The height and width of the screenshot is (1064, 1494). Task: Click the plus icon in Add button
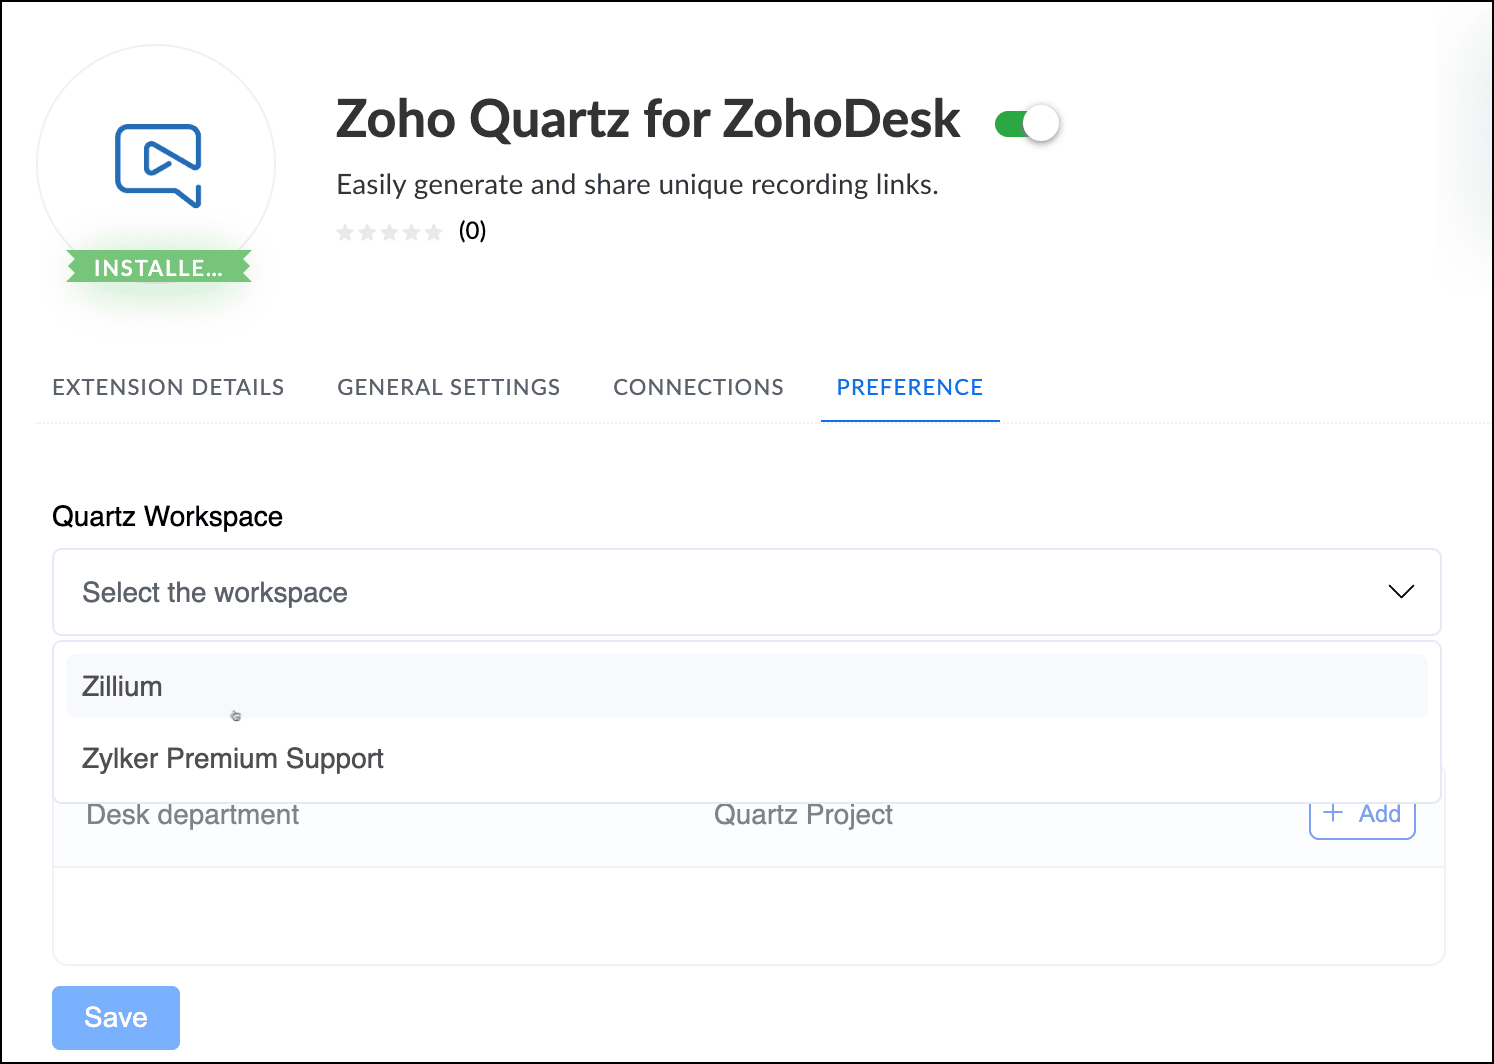pos(1332,813)
